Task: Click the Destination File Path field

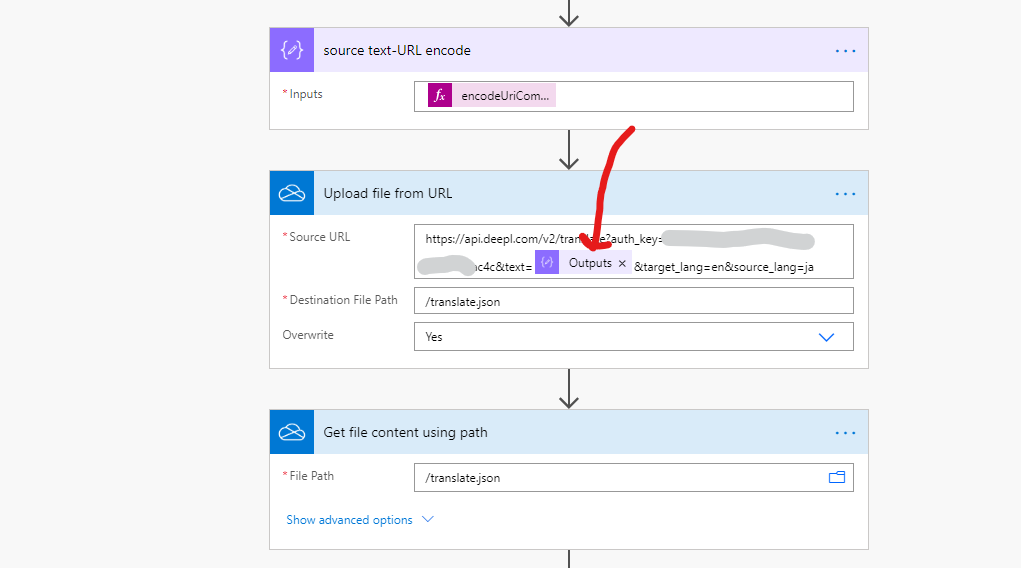Action: point(634,301)
